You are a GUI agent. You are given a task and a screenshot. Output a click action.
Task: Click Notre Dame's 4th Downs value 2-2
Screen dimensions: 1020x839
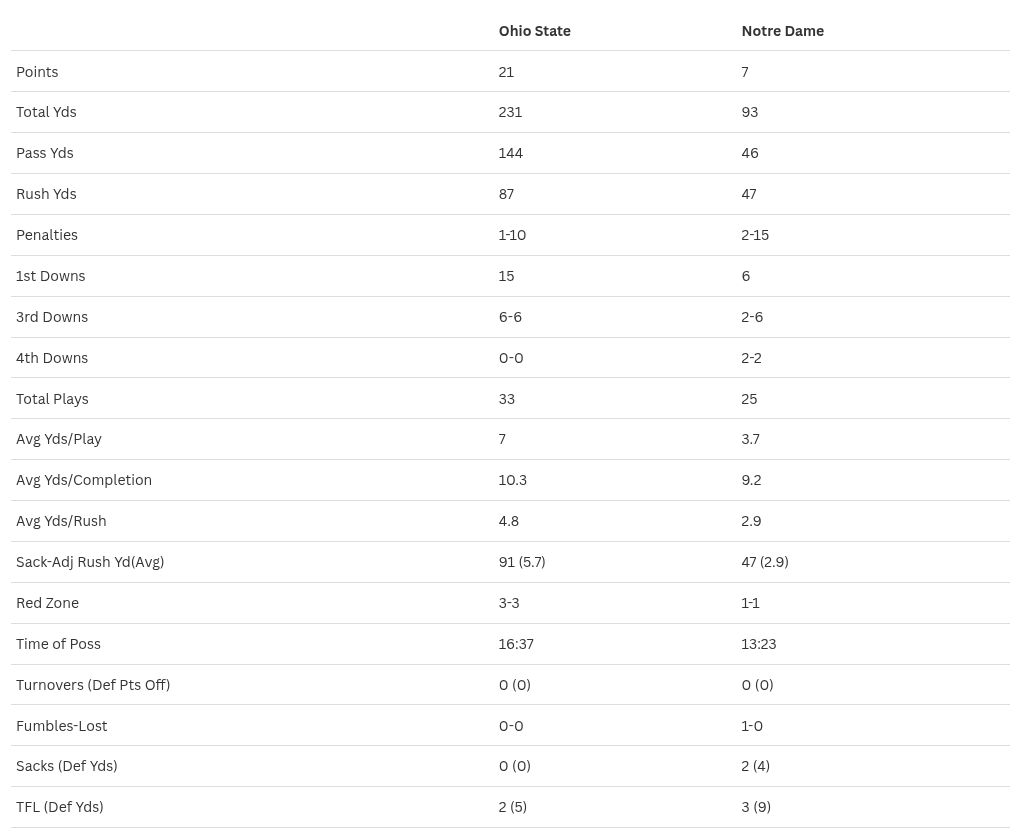(x=751, y=358)
